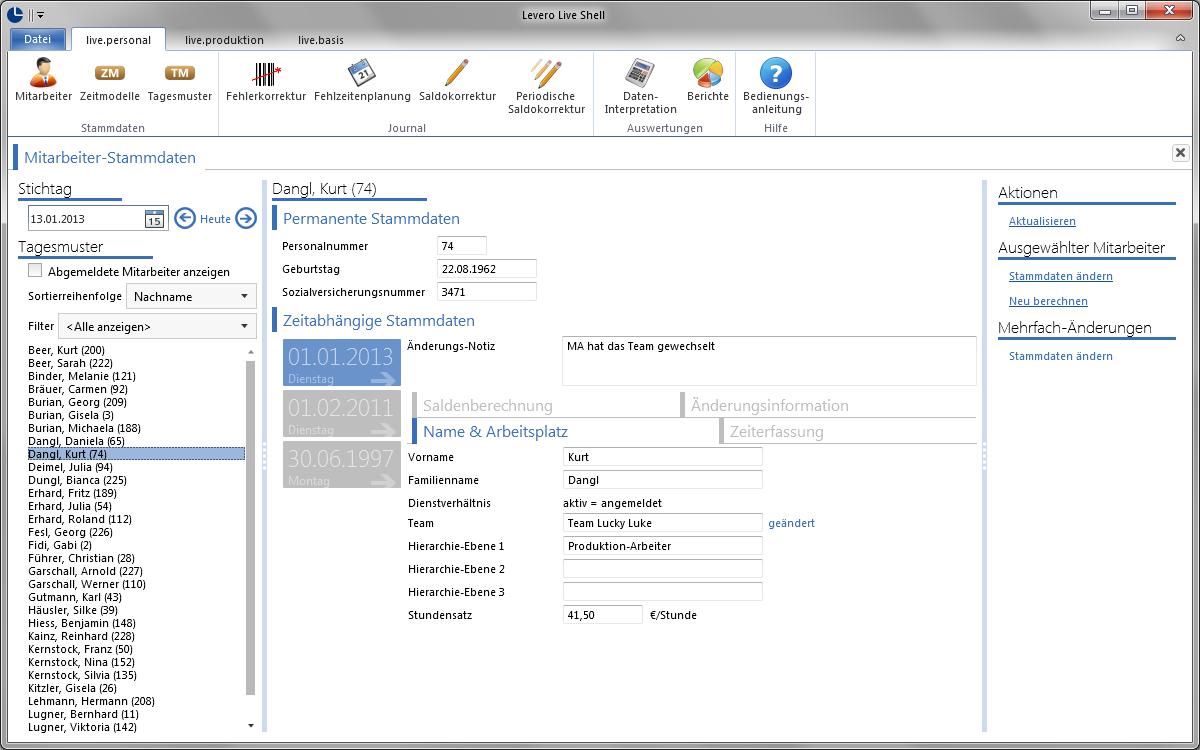The image size is (1200, 750).
Task: Expand the Filter Alle anzeigen dropdown
Action: point(158,326)
